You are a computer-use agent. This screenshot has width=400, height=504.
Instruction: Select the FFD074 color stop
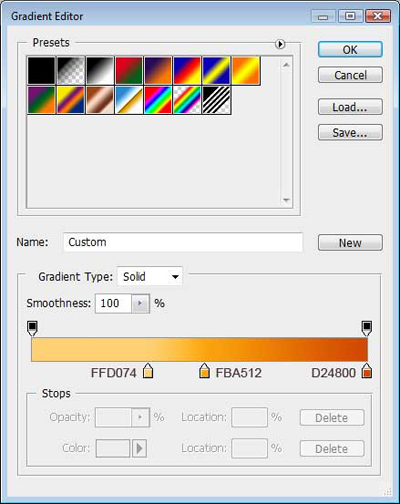[148, 371]
